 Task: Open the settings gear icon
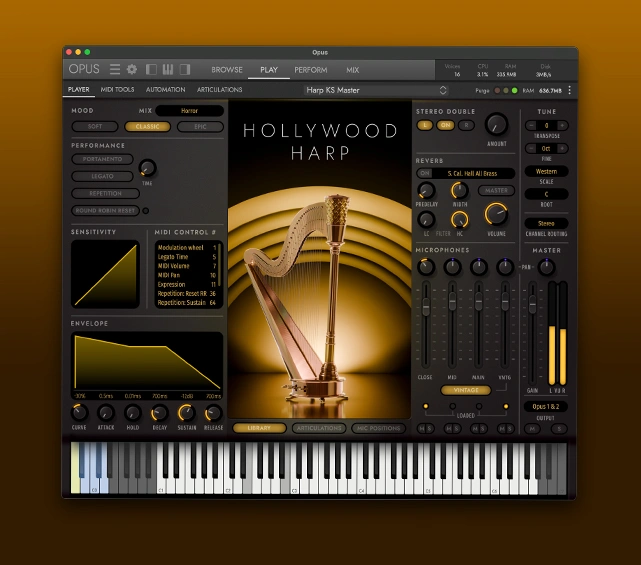coord(132,69)
